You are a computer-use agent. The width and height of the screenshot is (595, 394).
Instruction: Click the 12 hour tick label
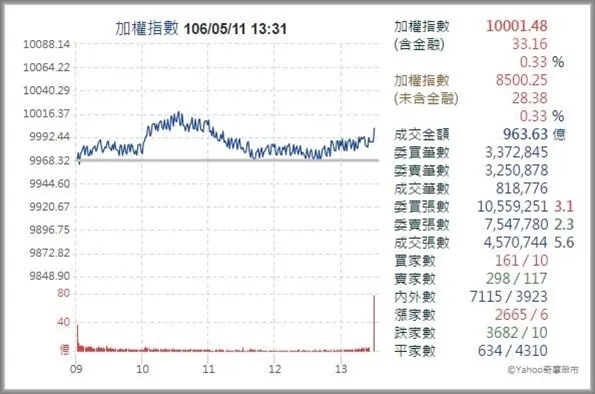coord(275,369)
